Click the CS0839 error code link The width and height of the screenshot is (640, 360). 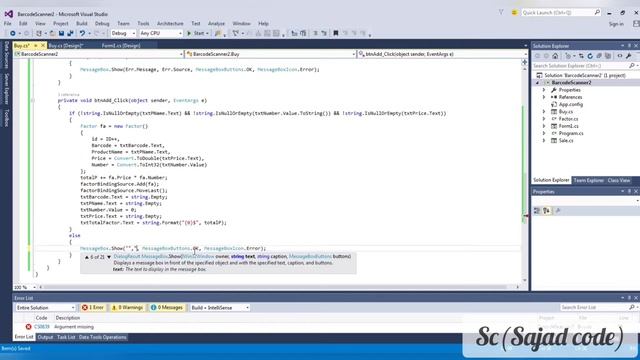coord(42,327)
